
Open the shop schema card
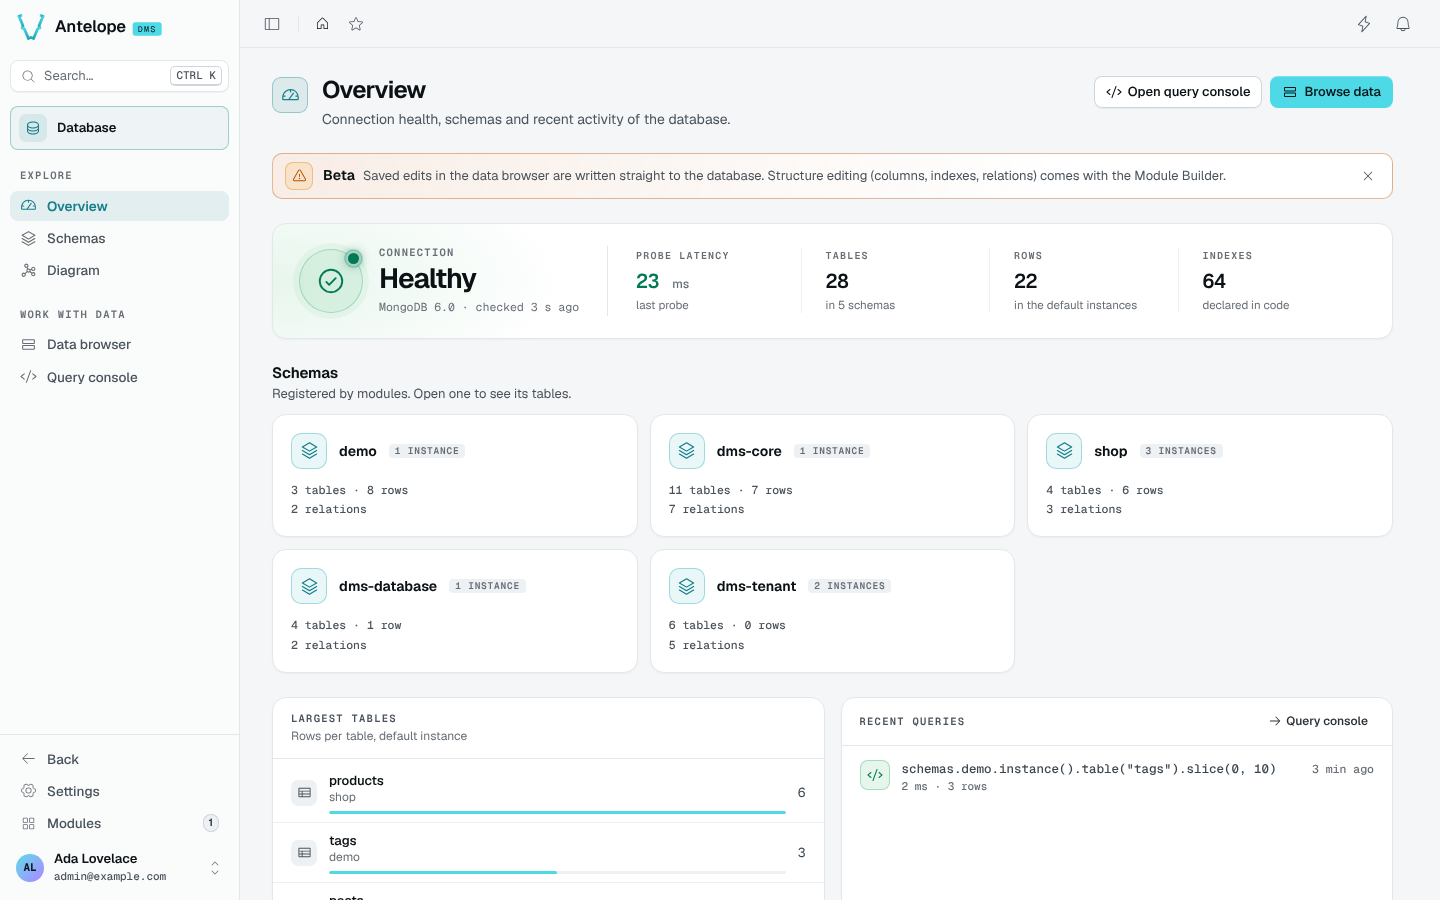[1210, 476]
